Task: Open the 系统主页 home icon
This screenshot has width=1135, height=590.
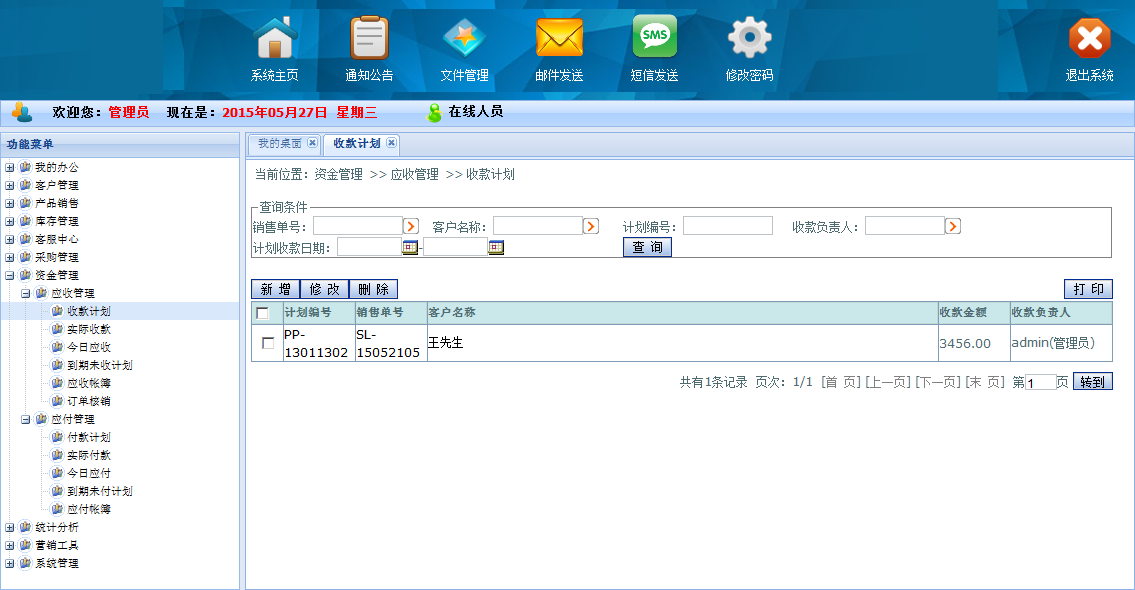Action: [276, 39]
